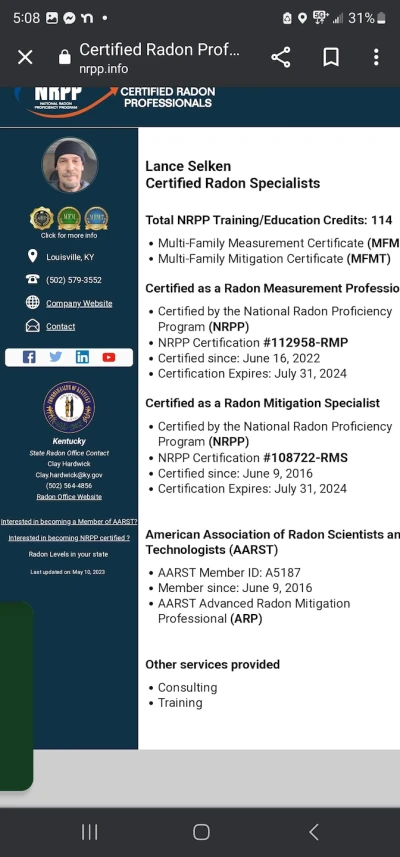Screen dimensions: 400x857
Task: Tap the Android home button
Action: pos(201,832)
